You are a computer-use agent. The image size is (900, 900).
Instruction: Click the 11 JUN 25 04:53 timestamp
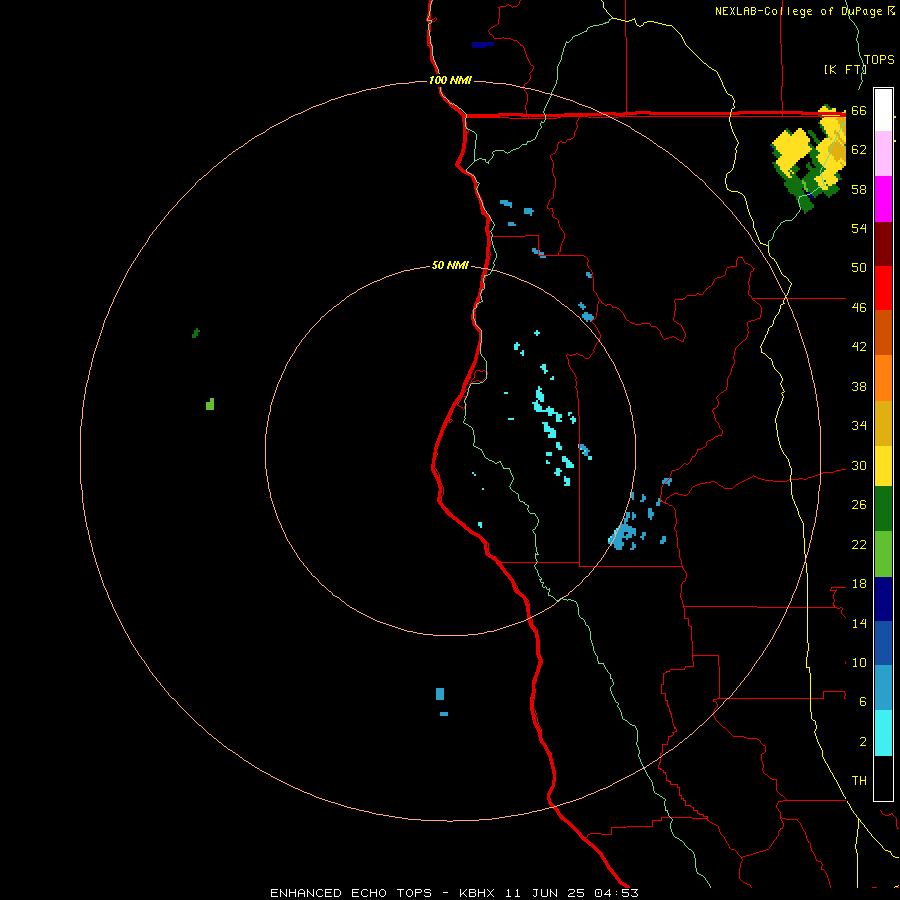572,893
